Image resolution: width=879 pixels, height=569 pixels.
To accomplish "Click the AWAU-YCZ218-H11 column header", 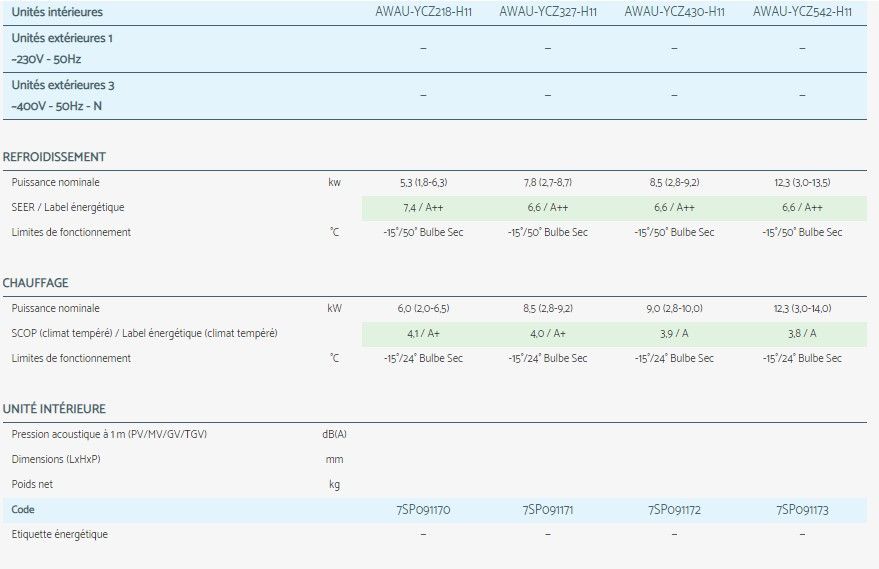I will [x=422, y=12].
